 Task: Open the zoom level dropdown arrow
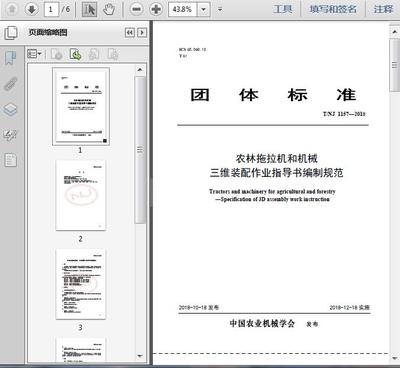point(203,9)
